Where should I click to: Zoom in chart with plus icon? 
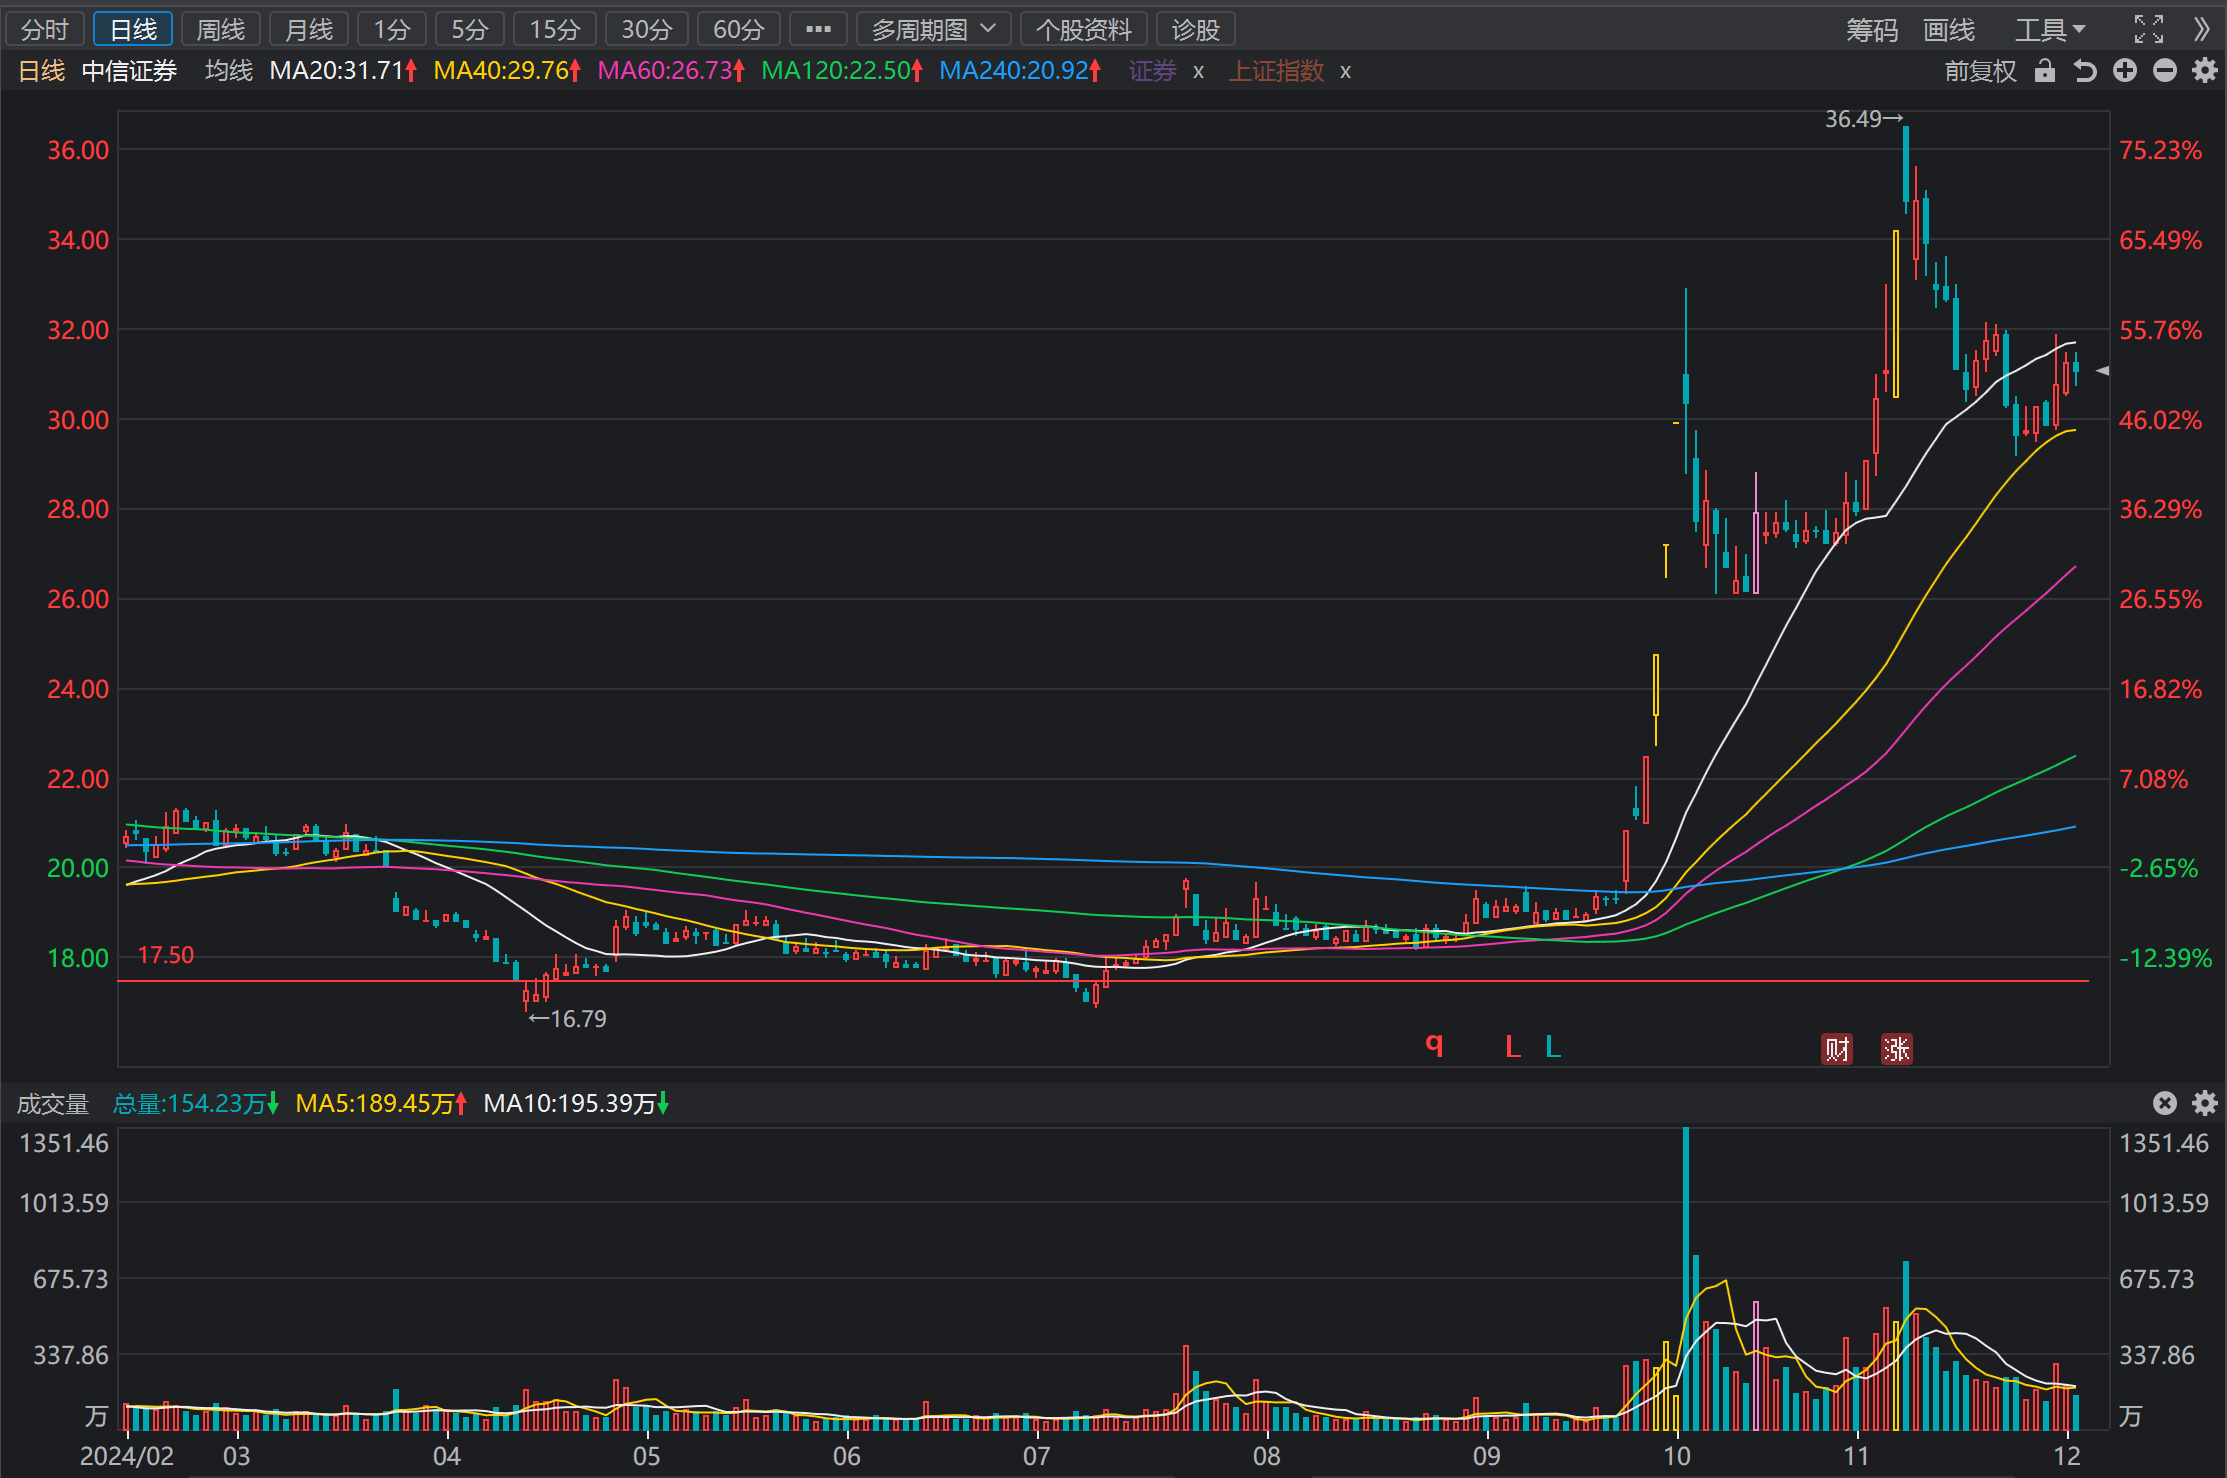pos(2125,70)
